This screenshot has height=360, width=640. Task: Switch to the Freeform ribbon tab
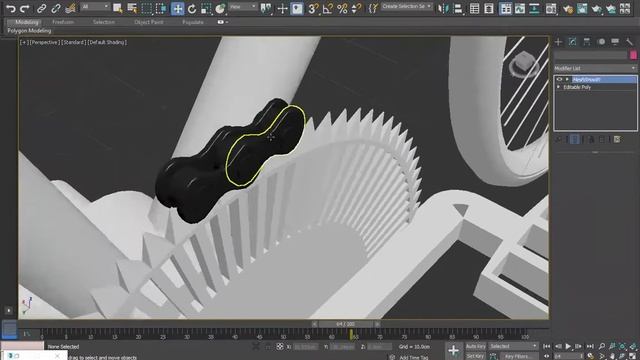tap(63, 22)
